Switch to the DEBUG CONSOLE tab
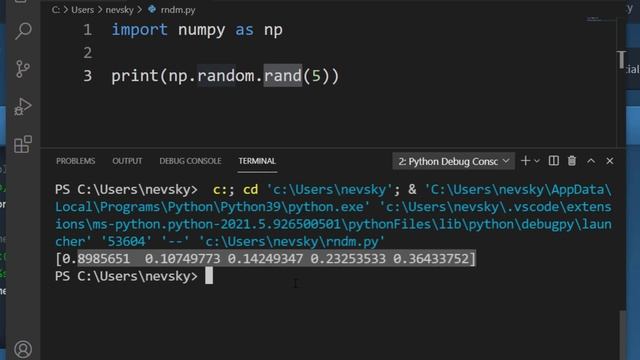Viewport: 640px width, 360px height. pos(190,161)
